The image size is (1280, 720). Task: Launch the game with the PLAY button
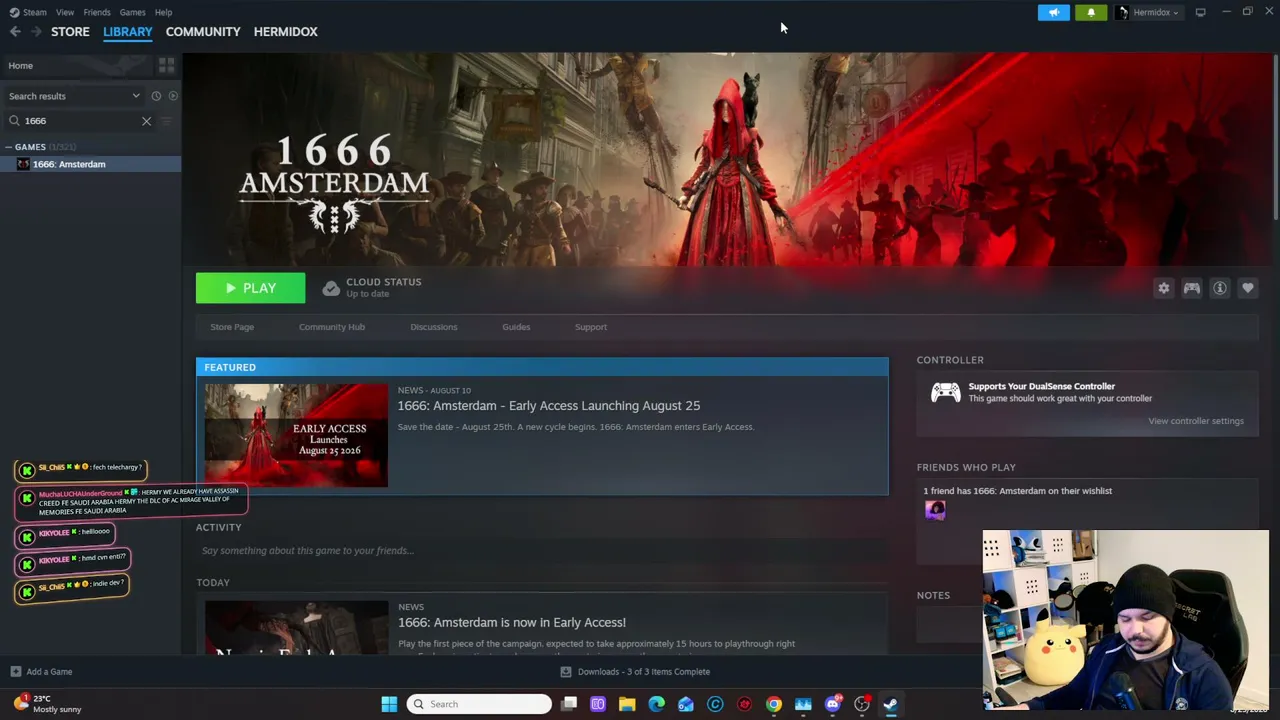pyautogui.click(x=251, y=288)
